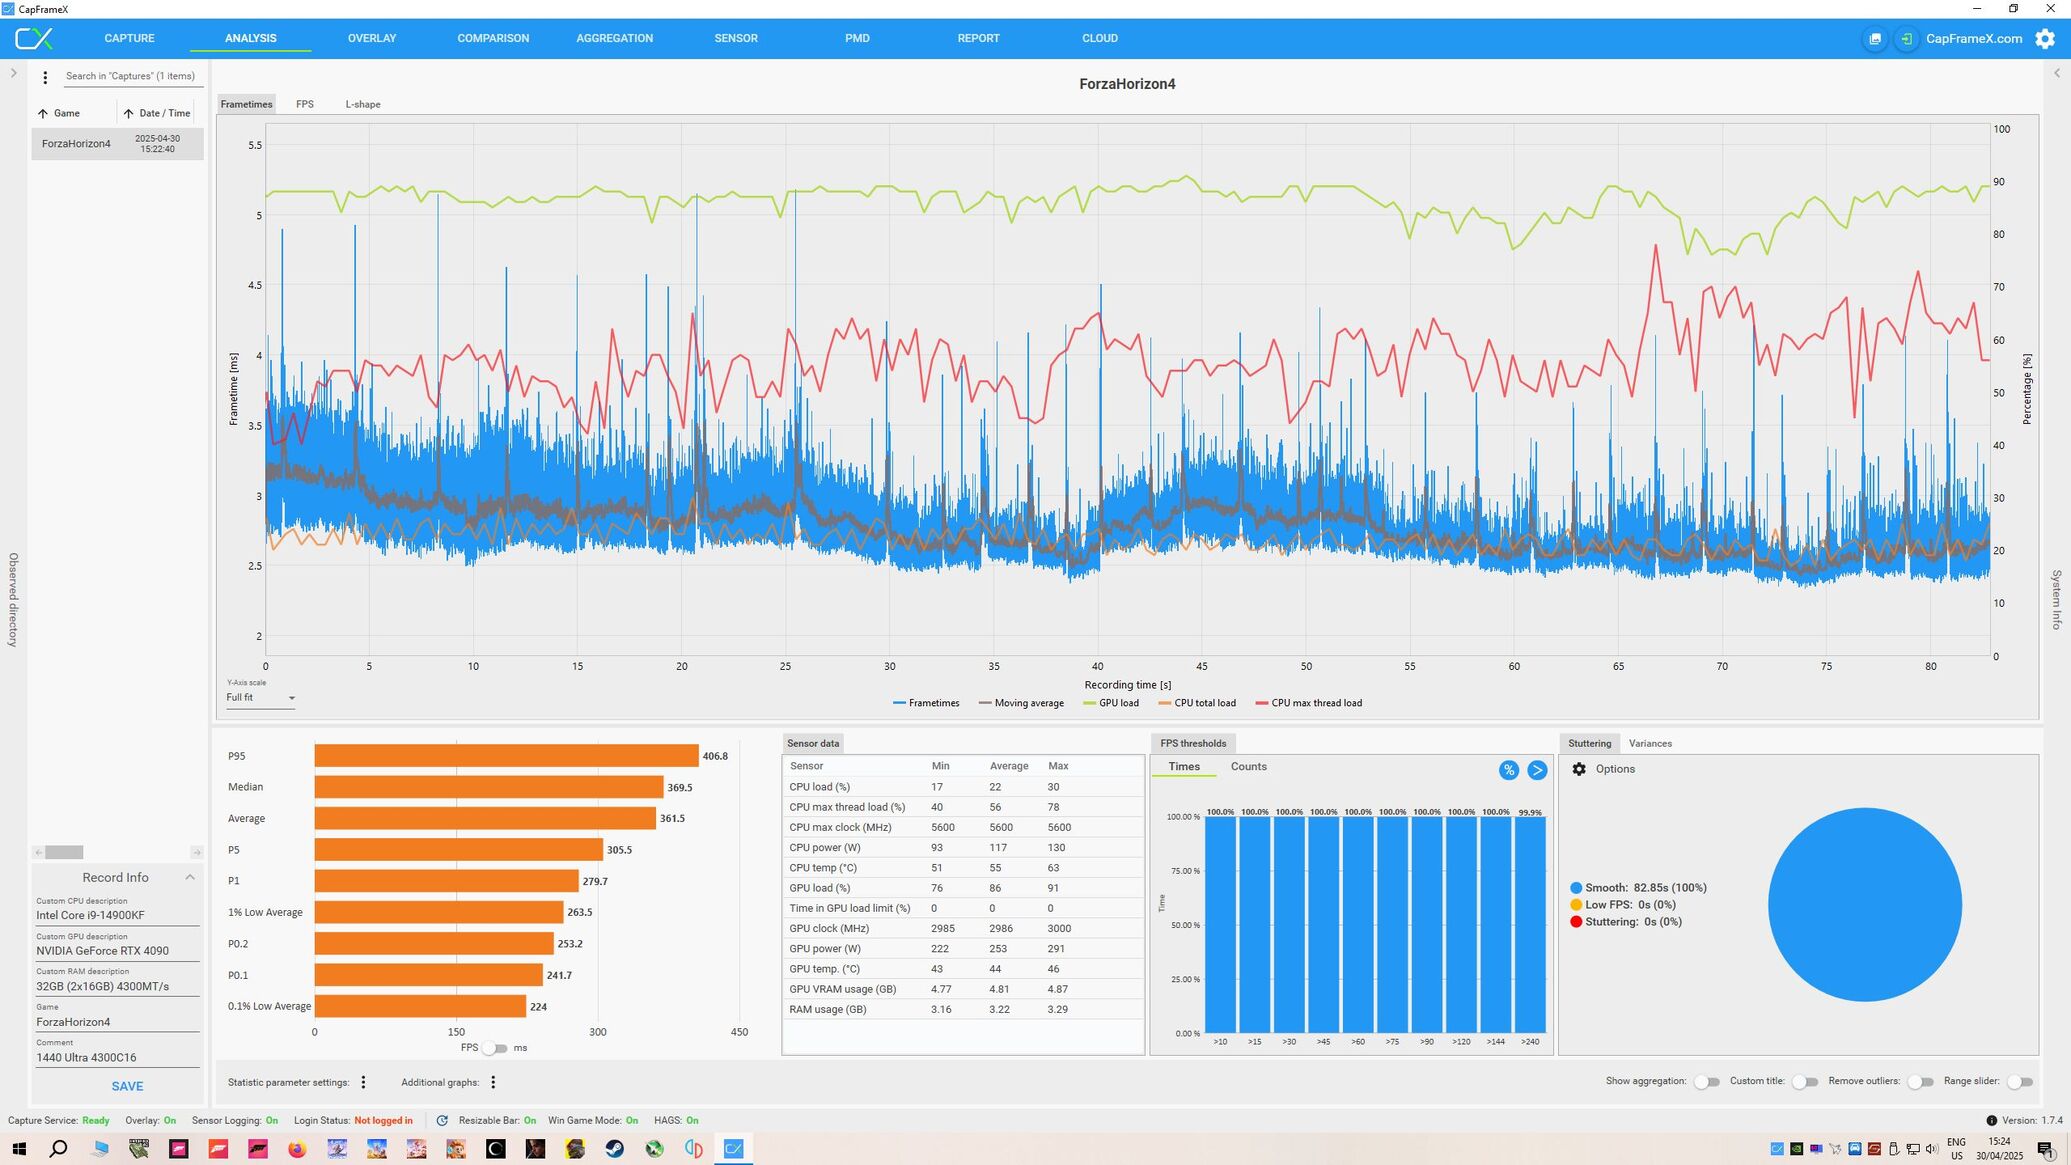Select the Counts tab in FPS thresholds
2071x1165 pixels.
click(1248, 767)
